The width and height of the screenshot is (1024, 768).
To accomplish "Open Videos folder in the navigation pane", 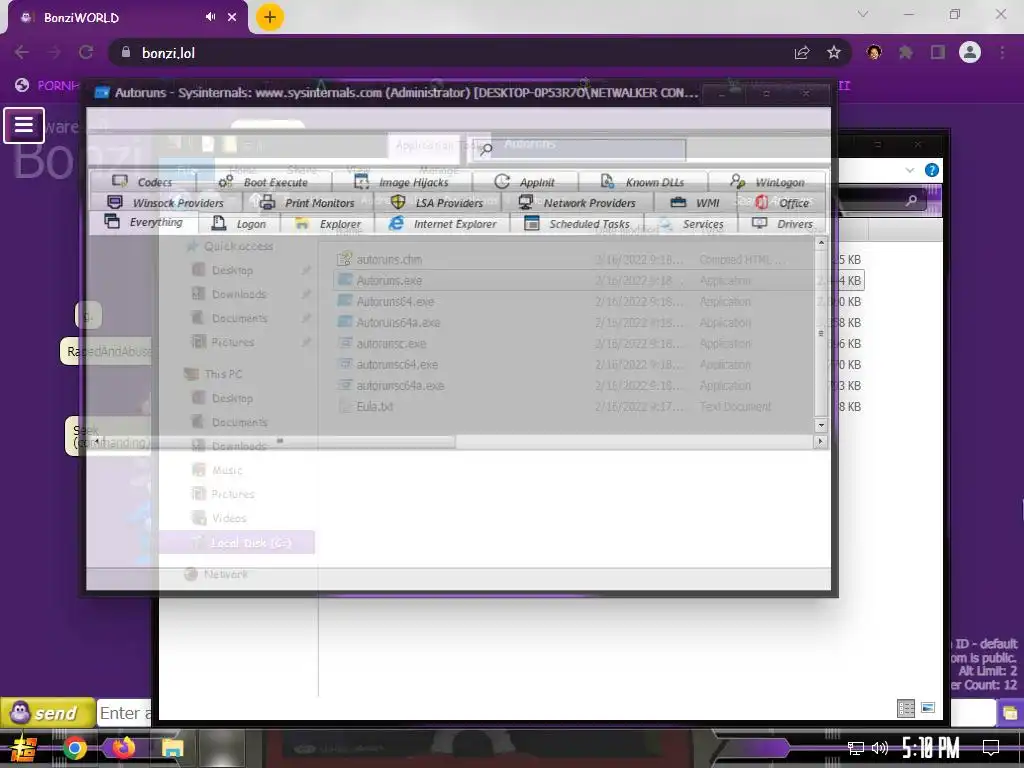I will 229,519.
